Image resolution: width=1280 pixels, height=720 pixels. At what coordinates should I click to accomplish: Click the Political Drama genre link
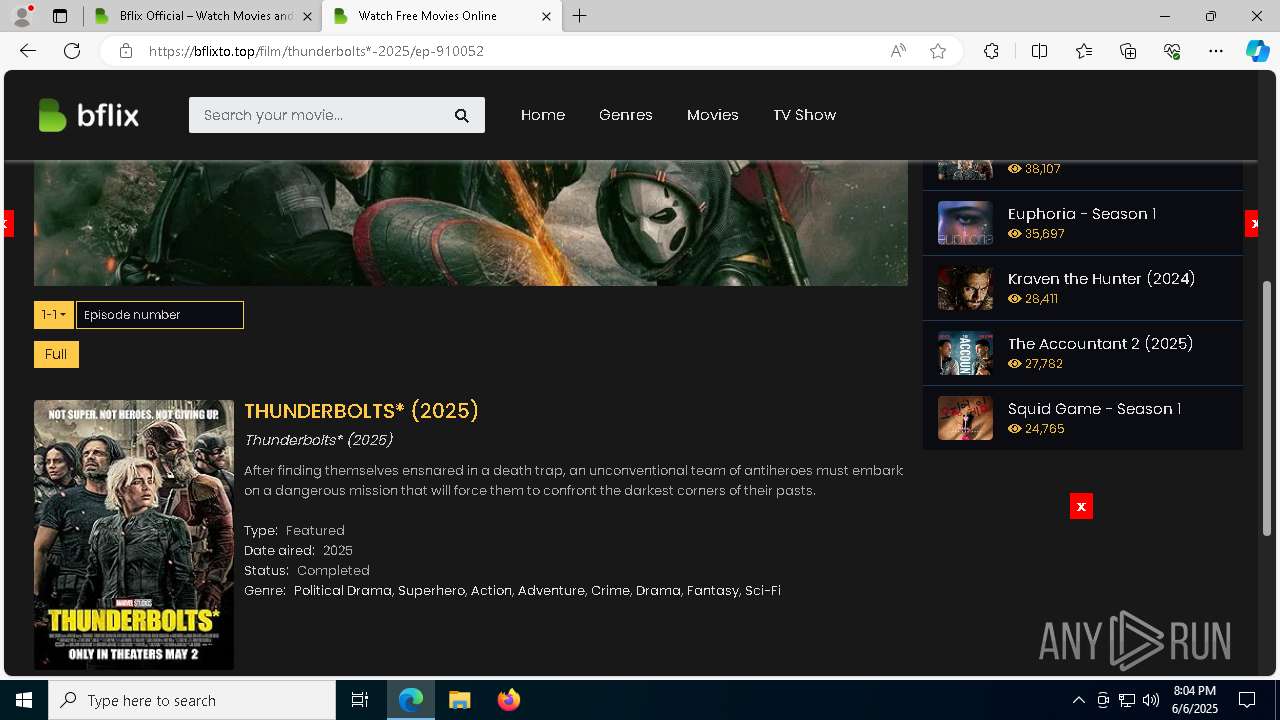[342, 591]
